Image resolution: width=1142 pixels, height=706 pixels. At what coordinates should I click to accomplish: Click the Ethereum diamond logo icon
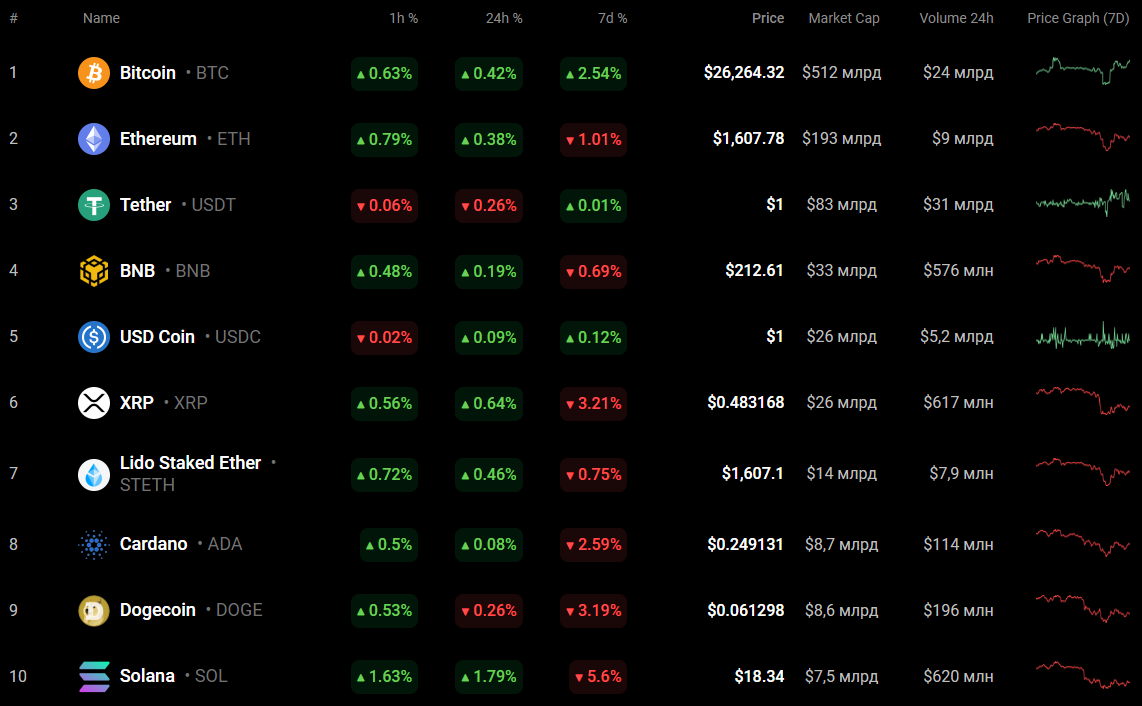pos(94,139)
